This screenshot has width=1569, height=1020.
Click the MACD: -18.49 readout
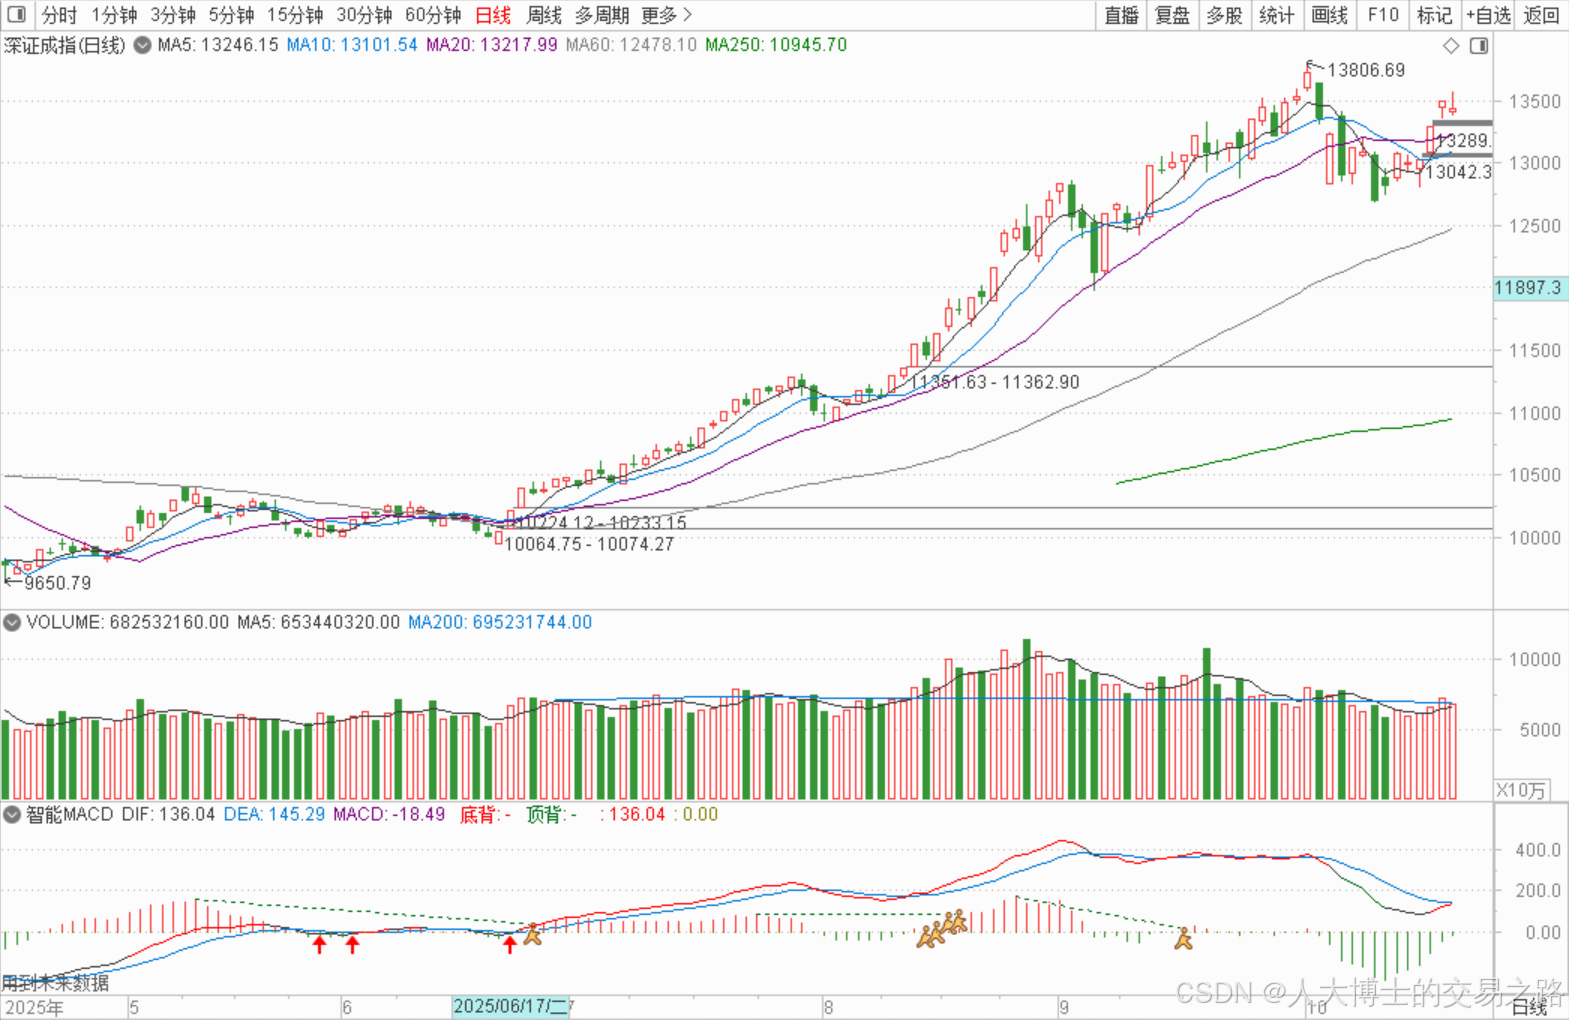pos(389,814)
